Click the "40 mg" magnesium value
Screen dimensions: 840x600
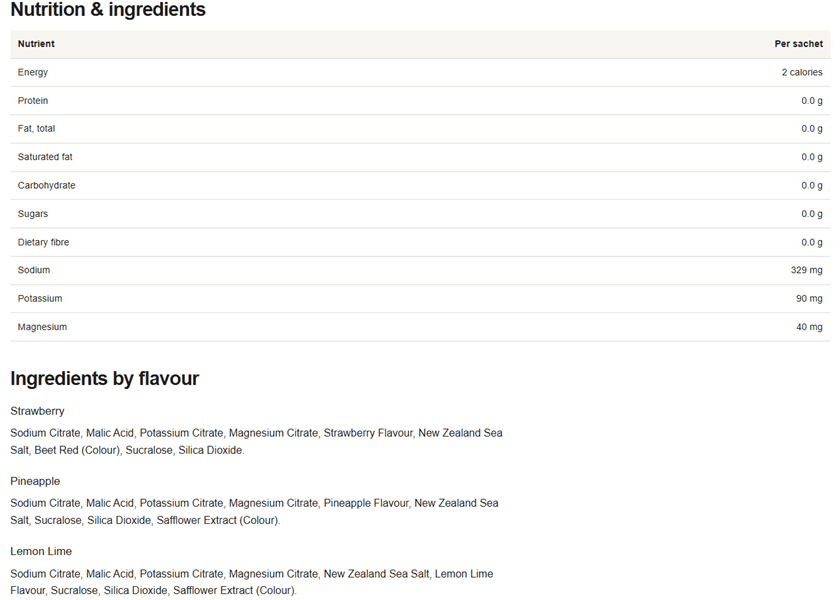tap(809, 327)
